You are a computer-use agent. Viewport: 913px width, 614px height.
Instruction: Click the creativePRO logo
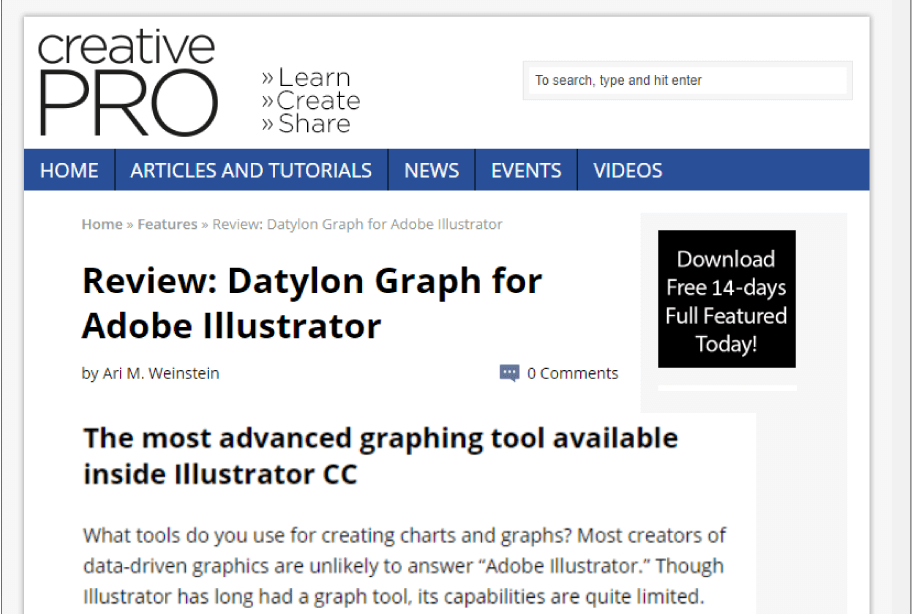pyautogui.click(x=125, y=80)
